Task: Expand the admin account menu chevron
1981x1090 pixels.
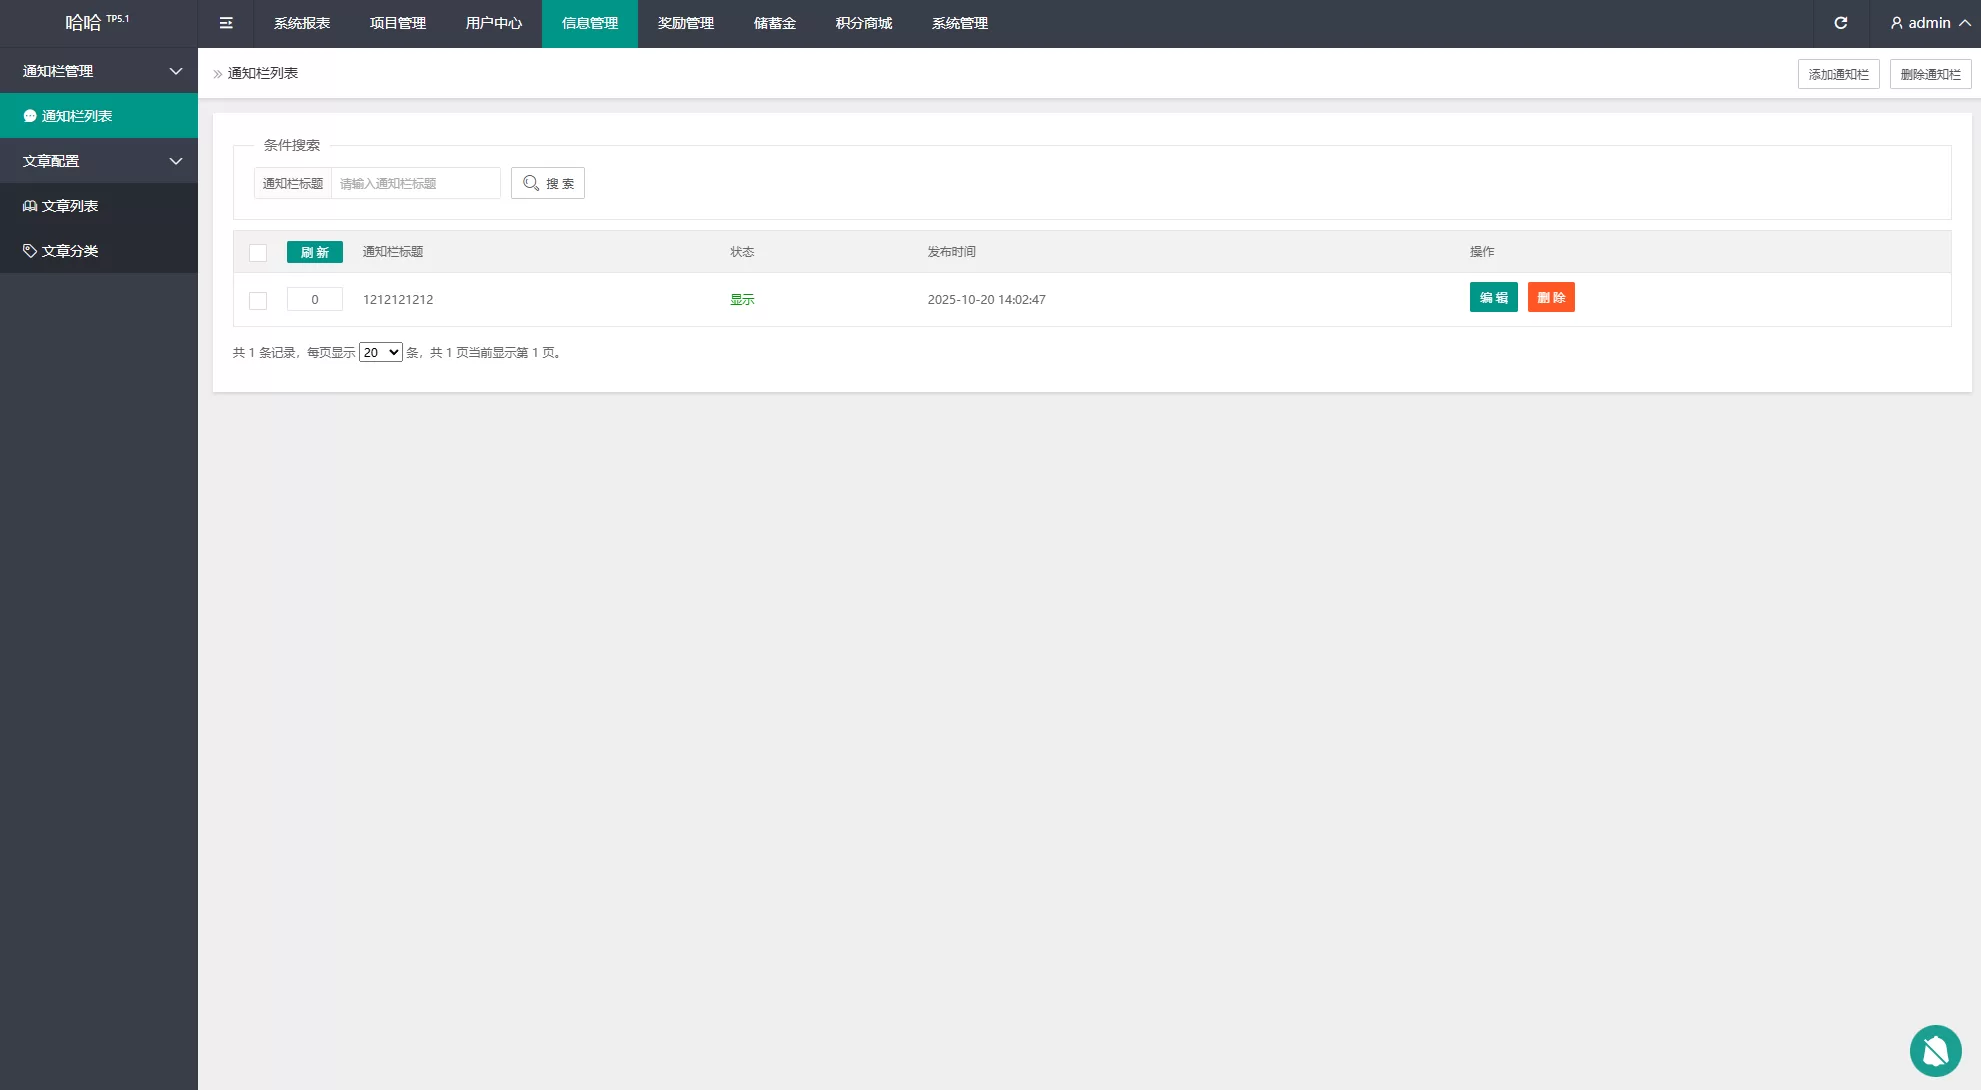Action: [x=1965, y=23]
